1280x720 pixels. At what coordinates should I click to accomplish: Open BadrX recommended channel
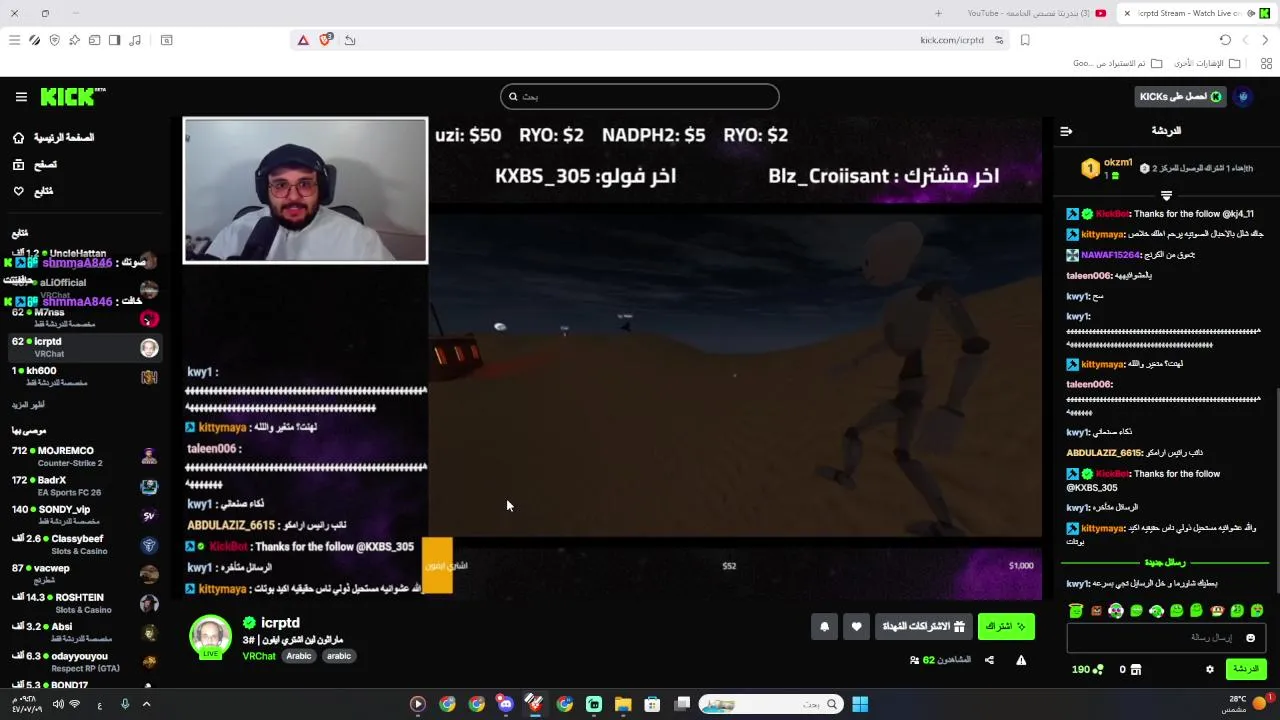84,486
